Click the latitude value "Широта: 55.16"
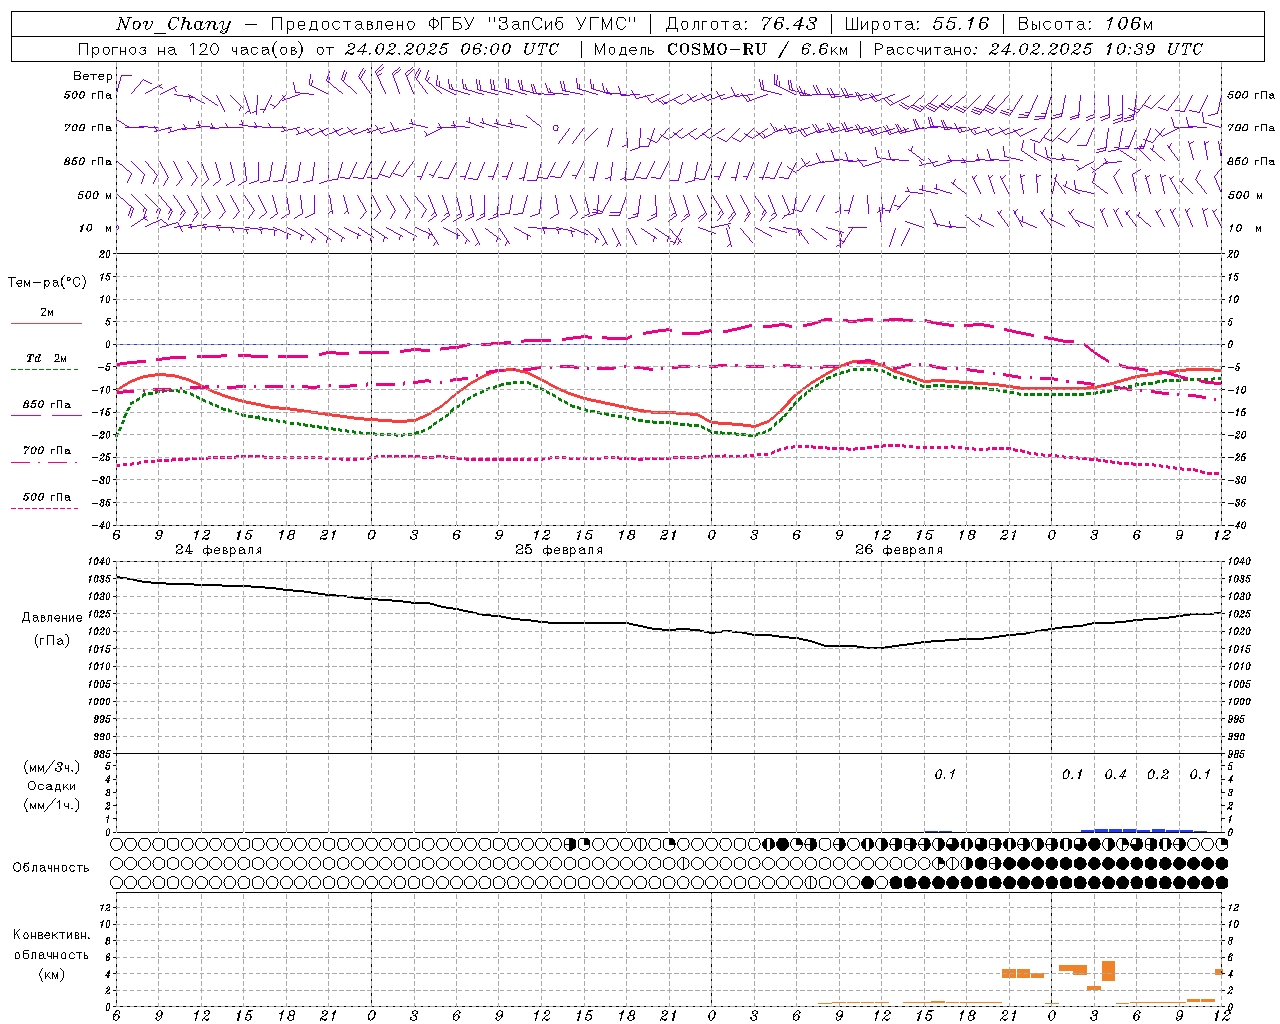Screen dimensions: 1280x1024 point(917,24)
